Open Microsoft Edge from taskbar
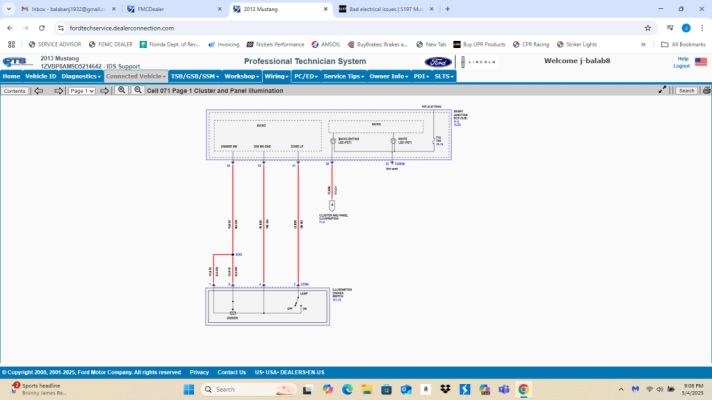Screen dimensions: 712x400 click(x=347, y=390)
